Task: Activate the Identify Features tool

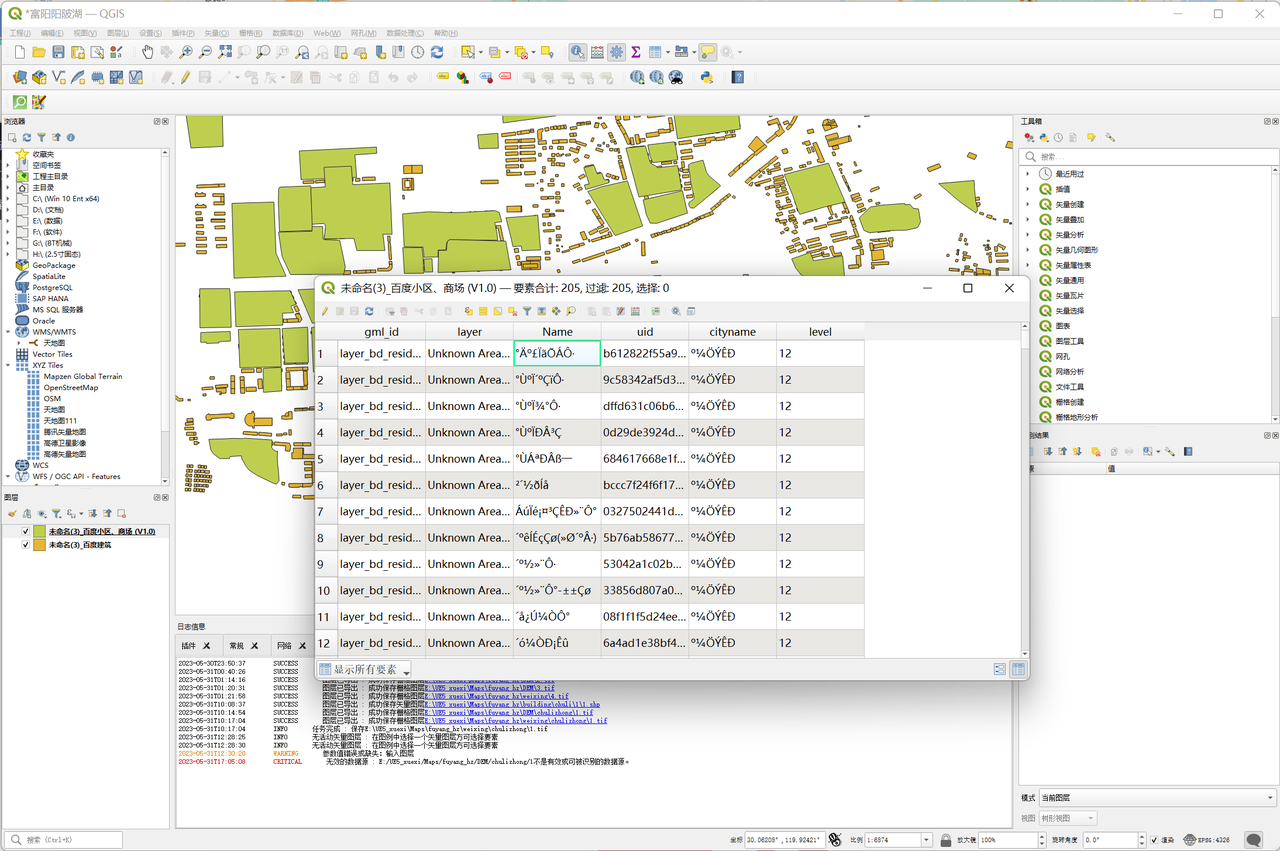Action: pos(578,52)
